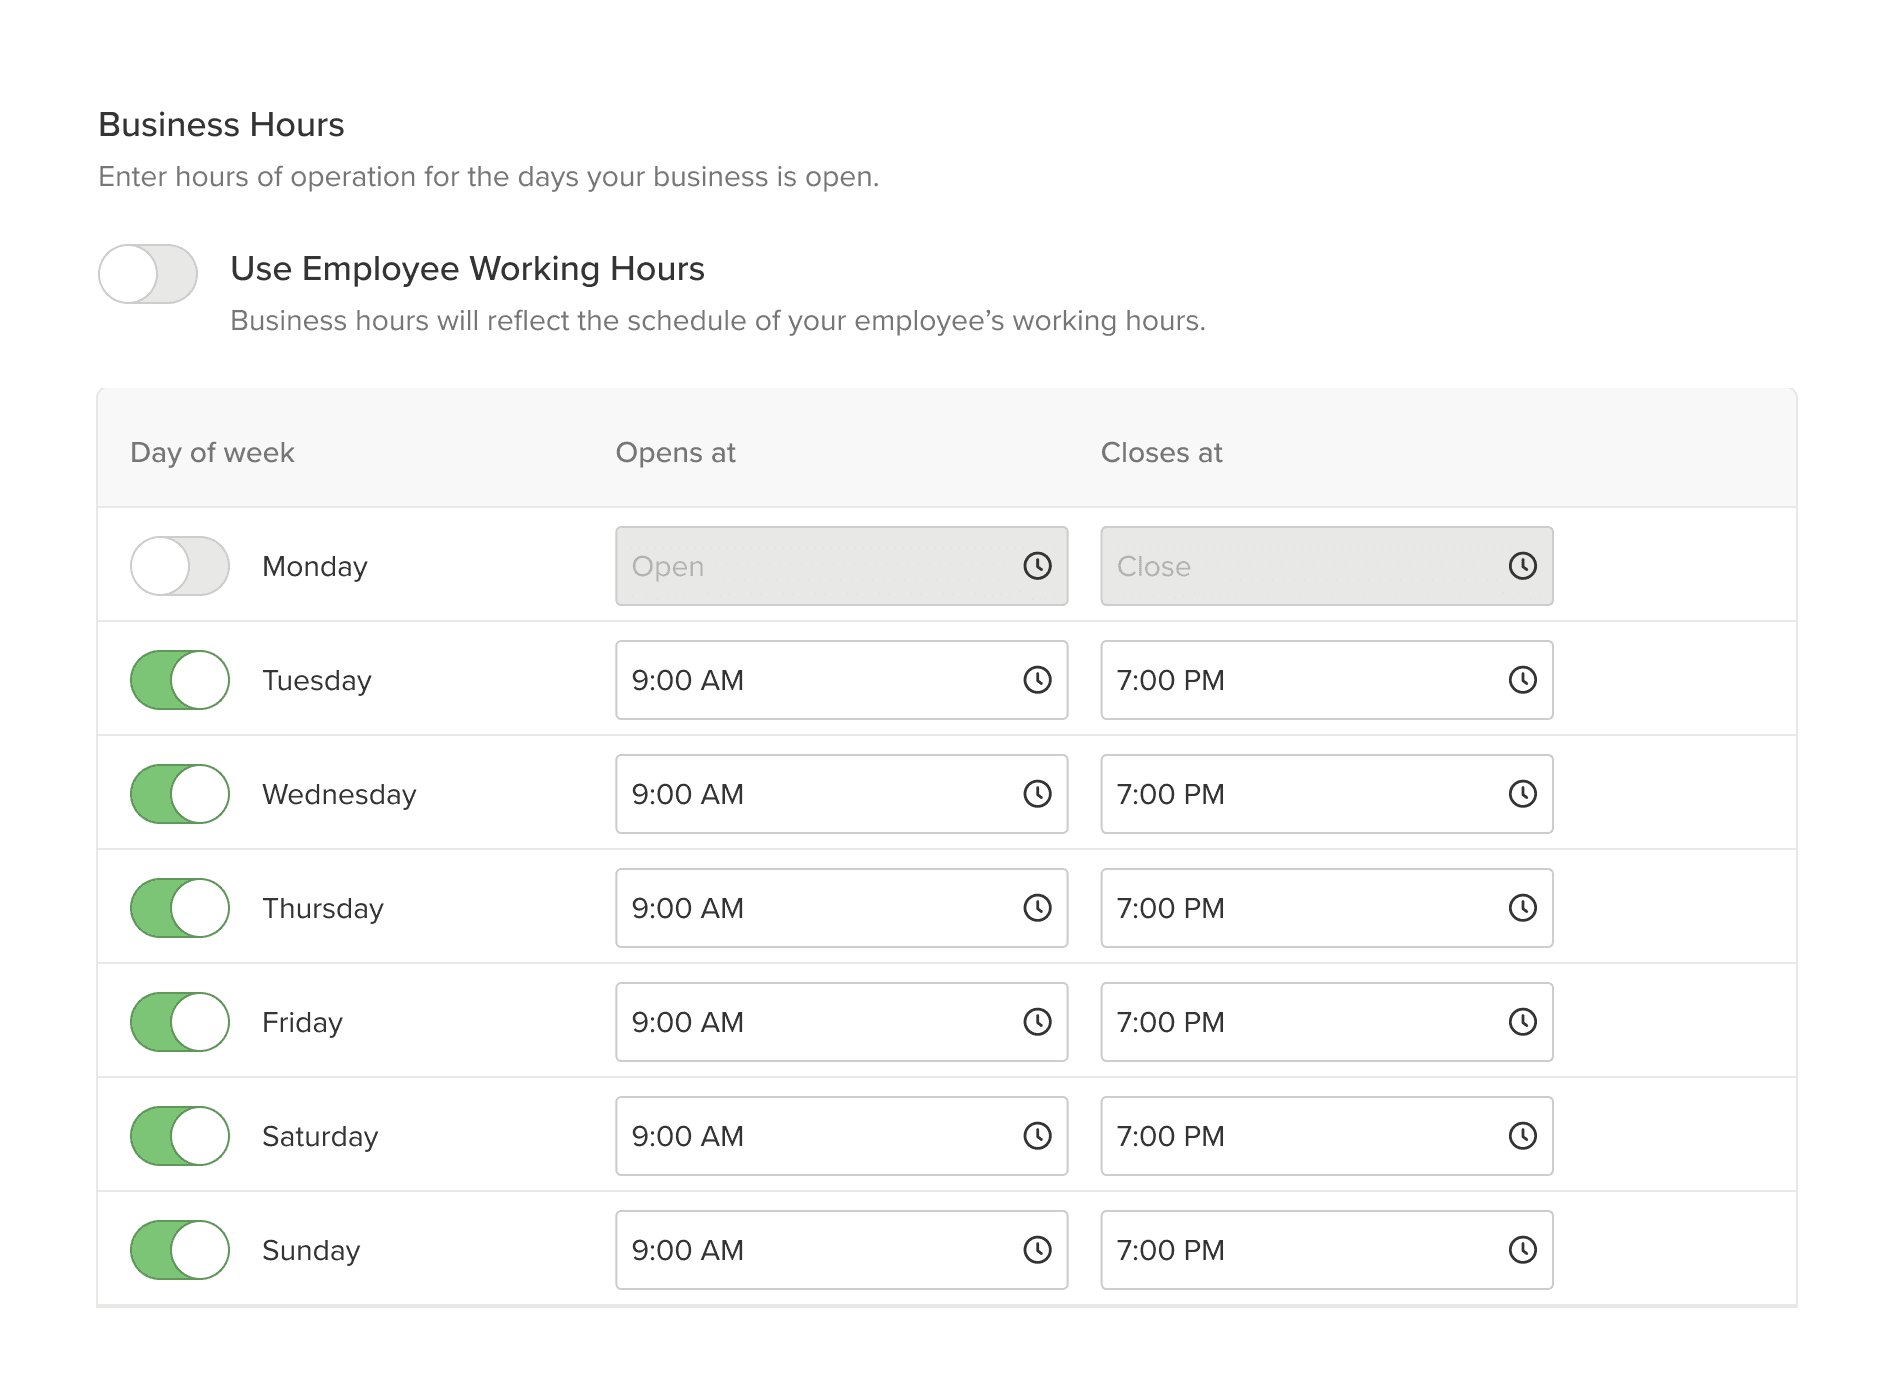
Task: Open the clock picker for Tuesday closing time
Action: 1523,680
